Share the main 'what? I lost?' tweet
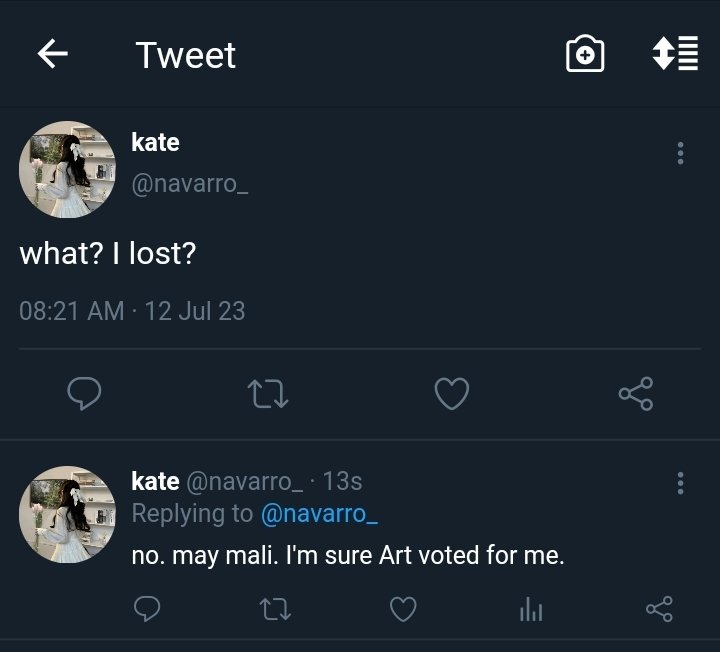This screenshot has width=720, height=652. [x=636, y=393]
